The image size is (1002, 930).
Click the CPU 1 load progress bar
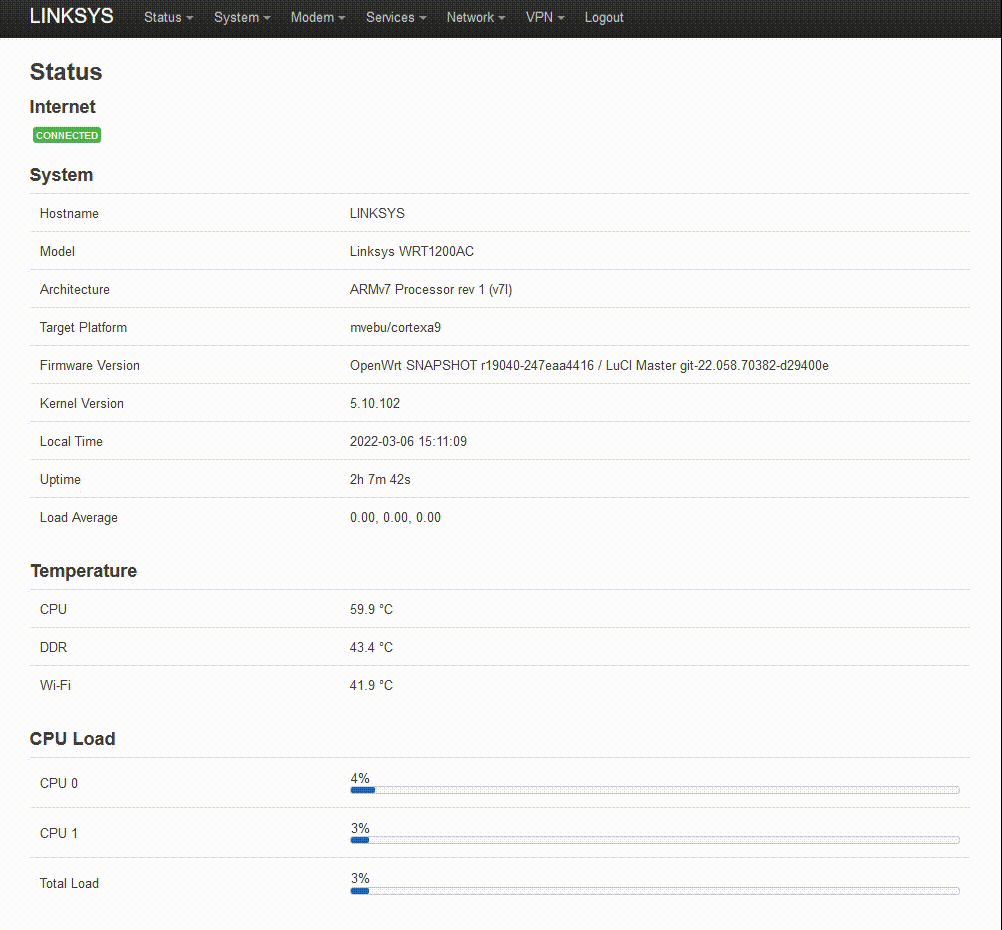point(655,840)
